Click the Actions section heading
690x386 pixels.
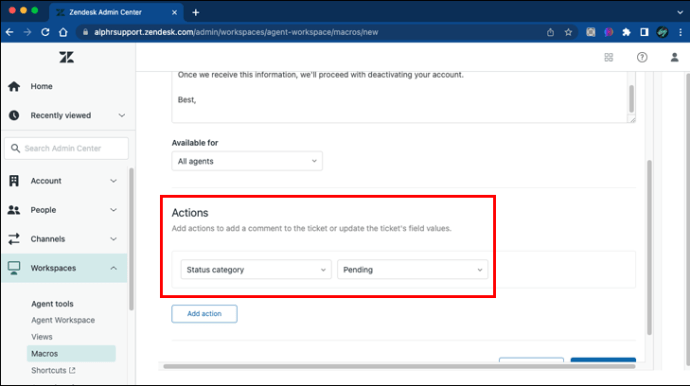tap(190, 213)
